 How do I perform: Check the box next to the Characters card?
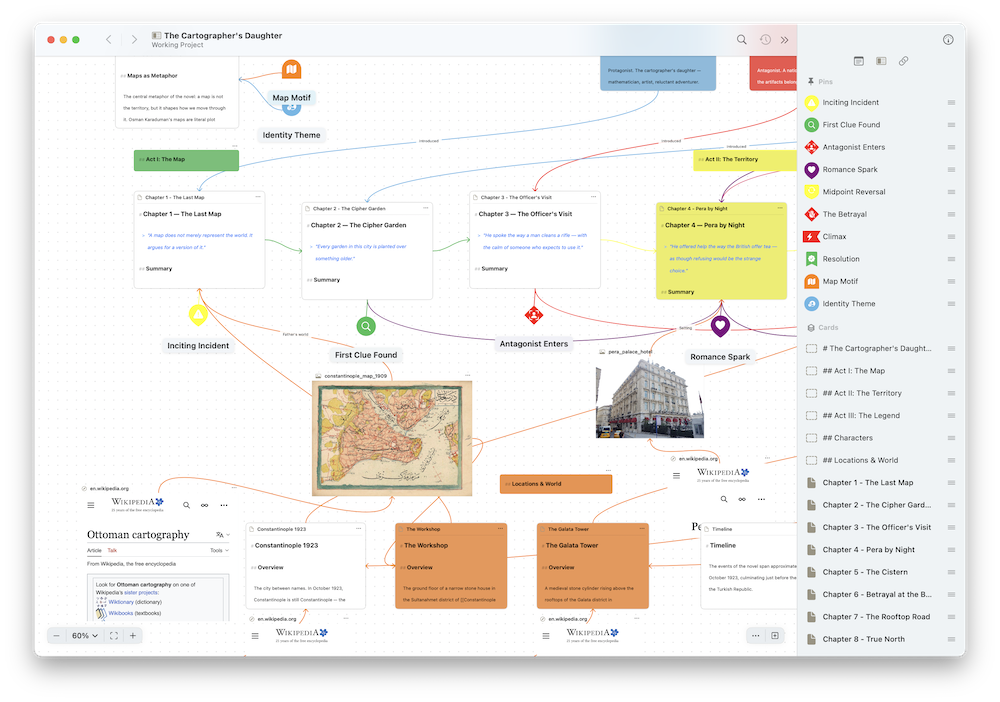click(813, 437)
